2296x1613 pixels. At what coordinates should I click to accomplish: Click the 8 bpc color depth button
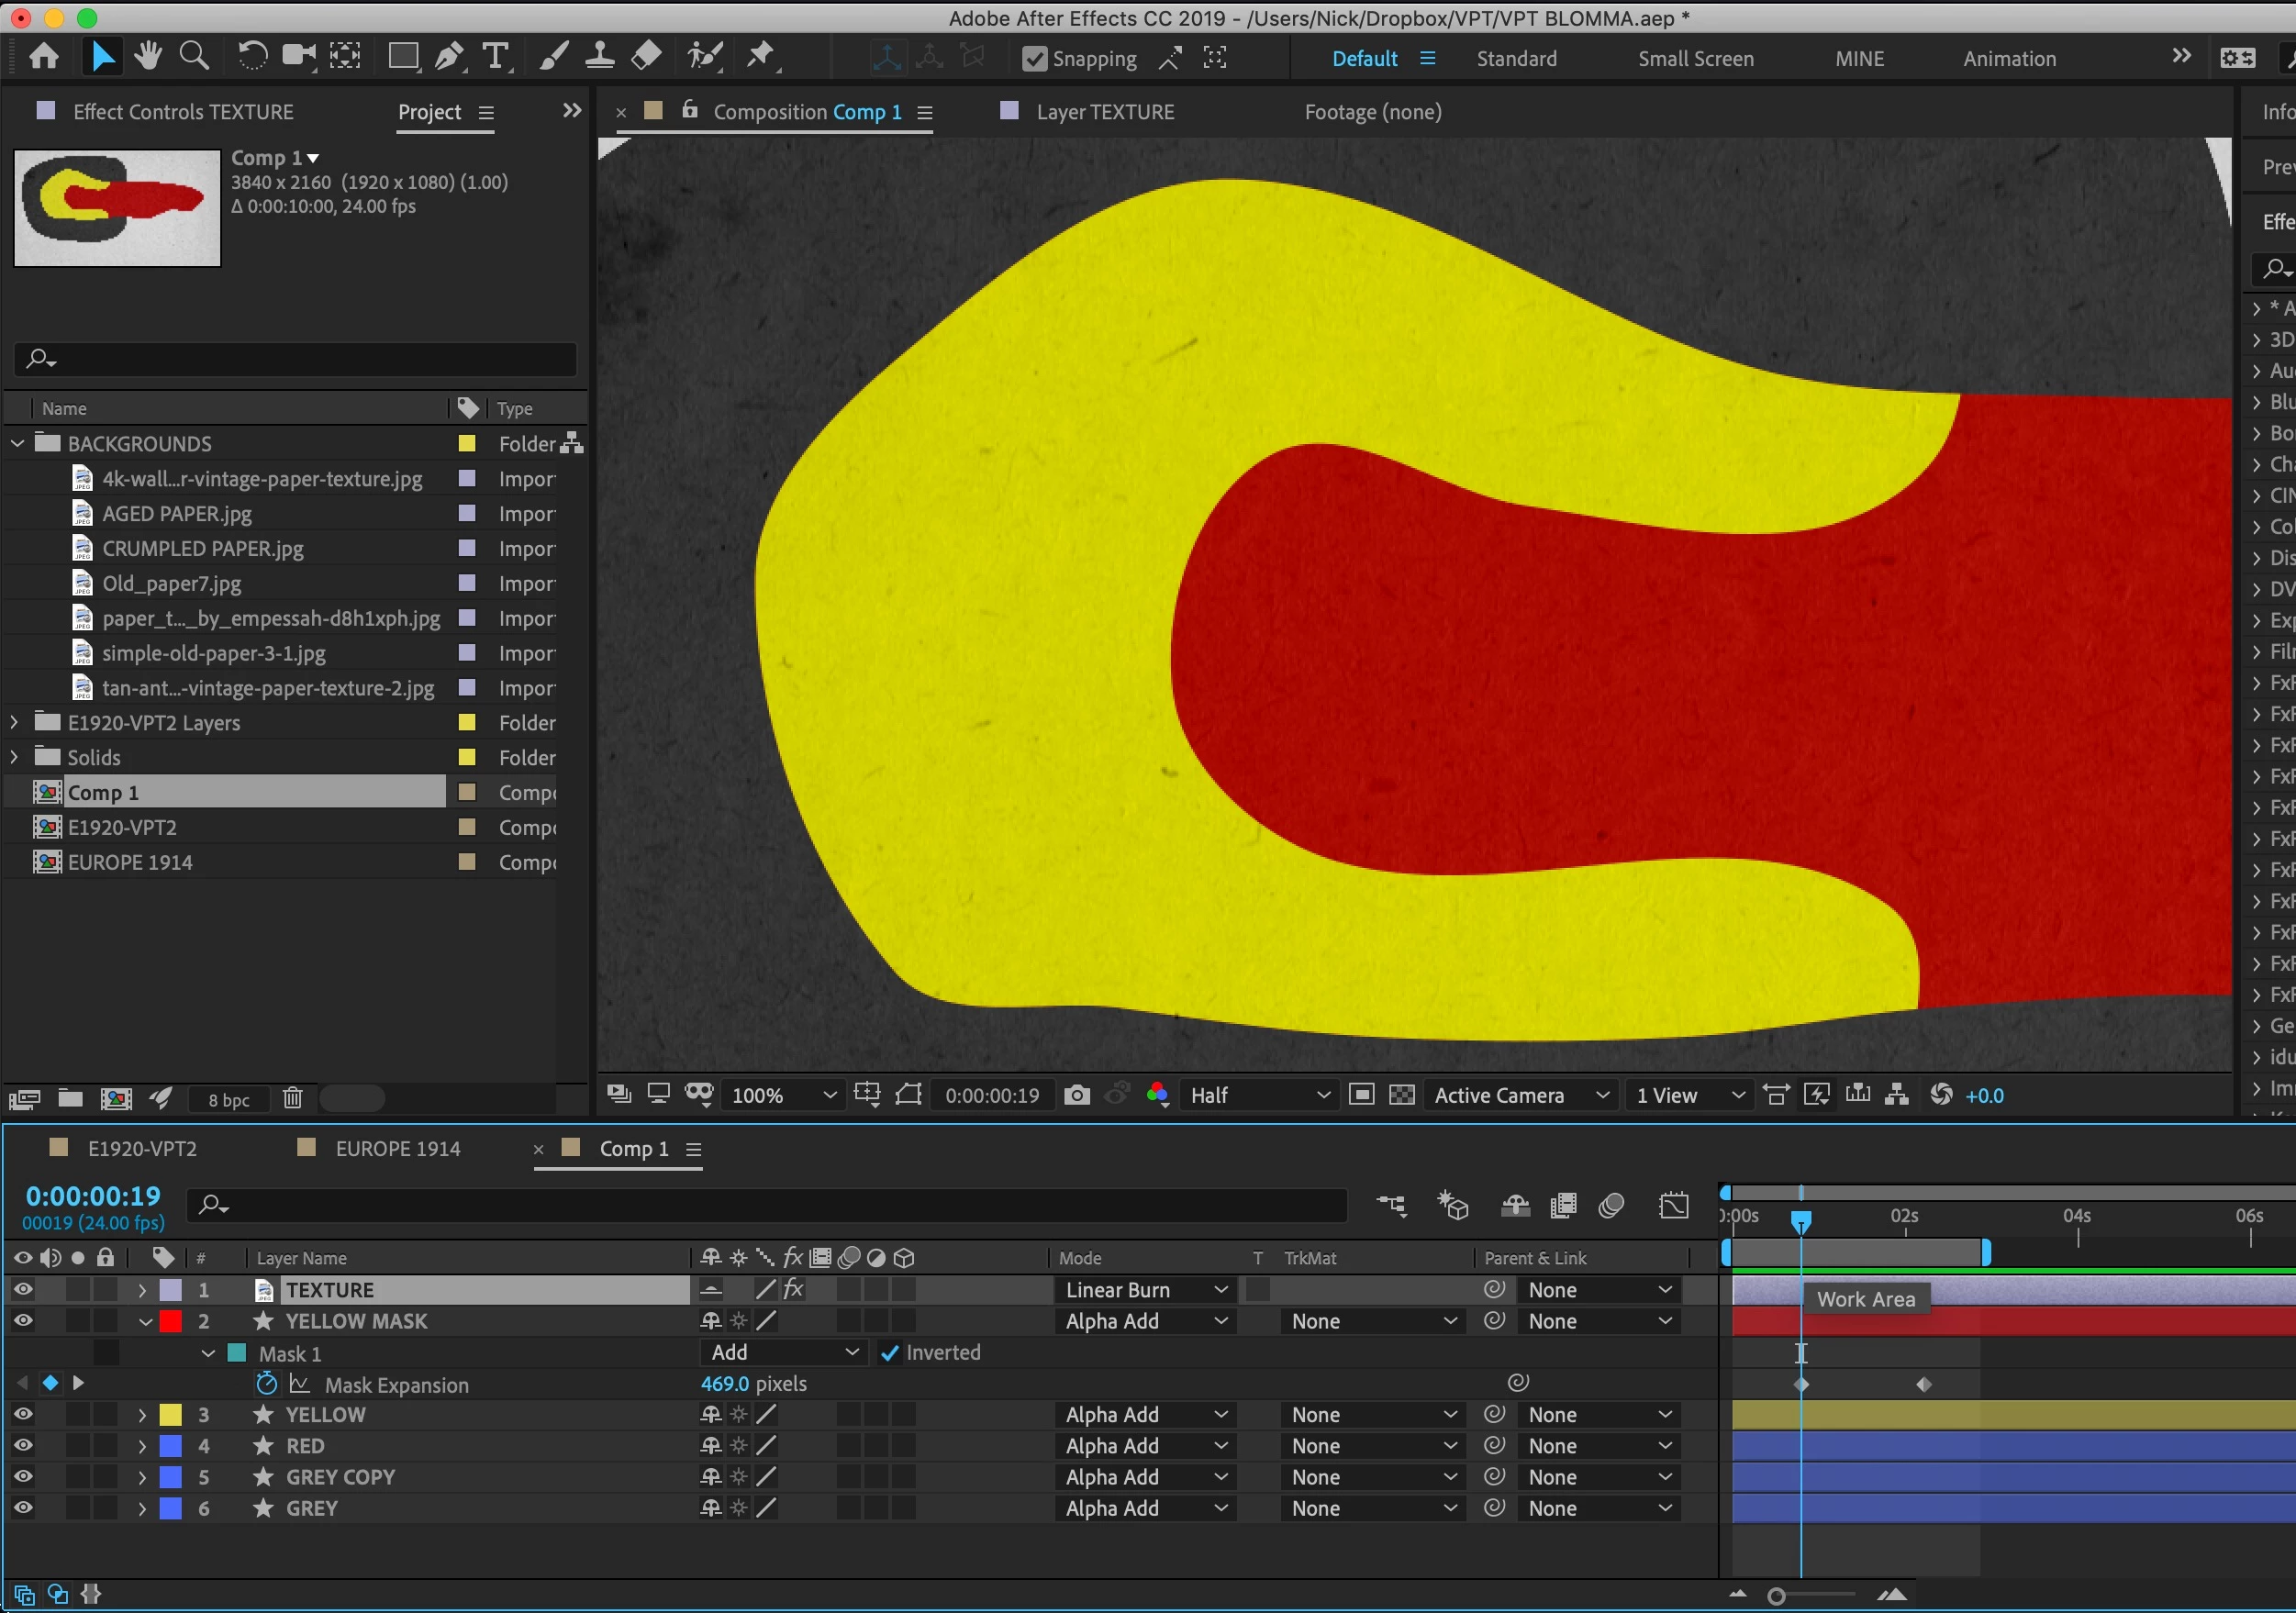pos(229,1099)
